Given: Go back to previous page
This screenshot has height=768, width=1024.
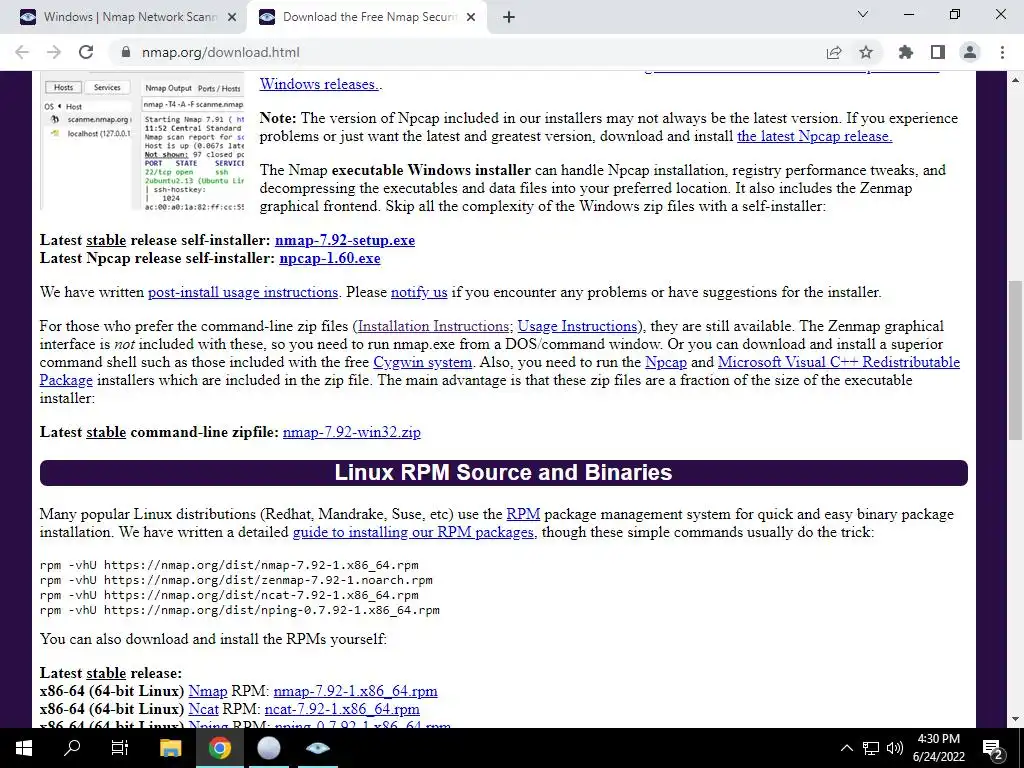Looking at the screenshot, I should [x=22, y=52].
